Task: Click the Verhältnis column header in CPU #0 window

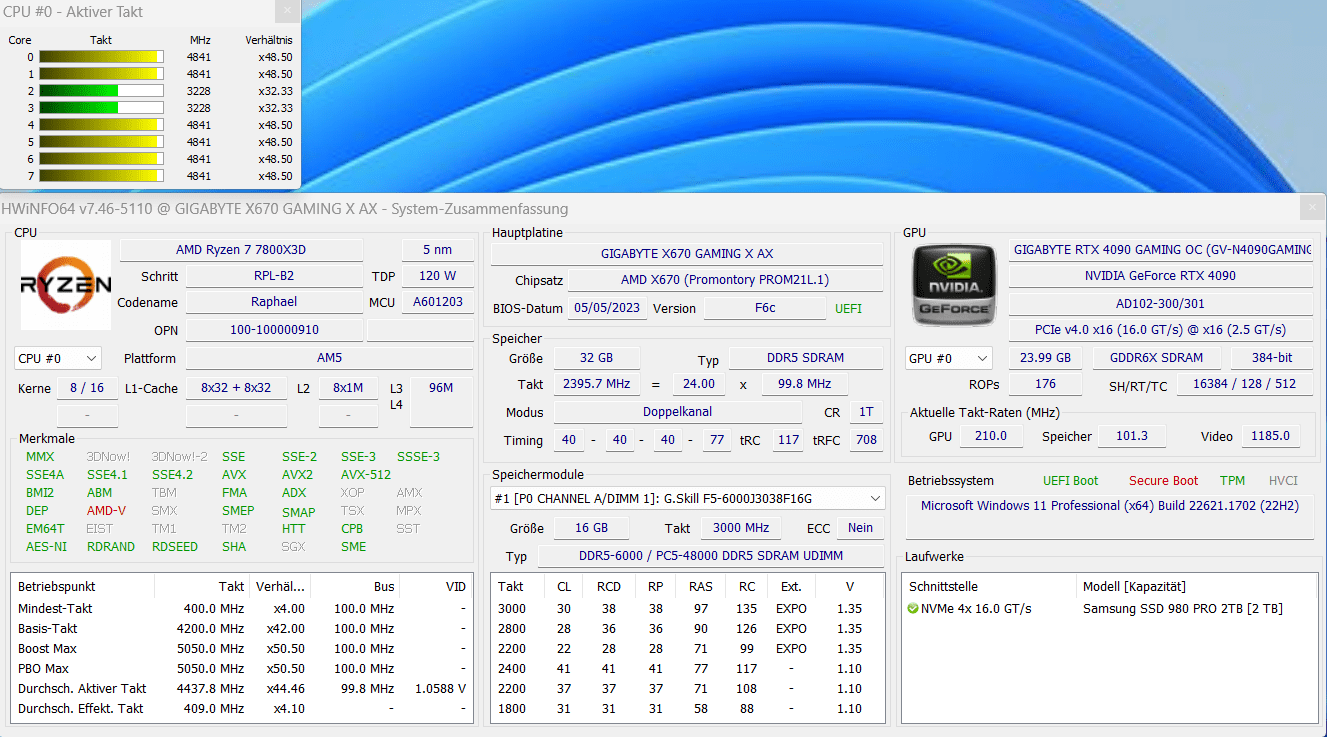Action: coord(268,40)
